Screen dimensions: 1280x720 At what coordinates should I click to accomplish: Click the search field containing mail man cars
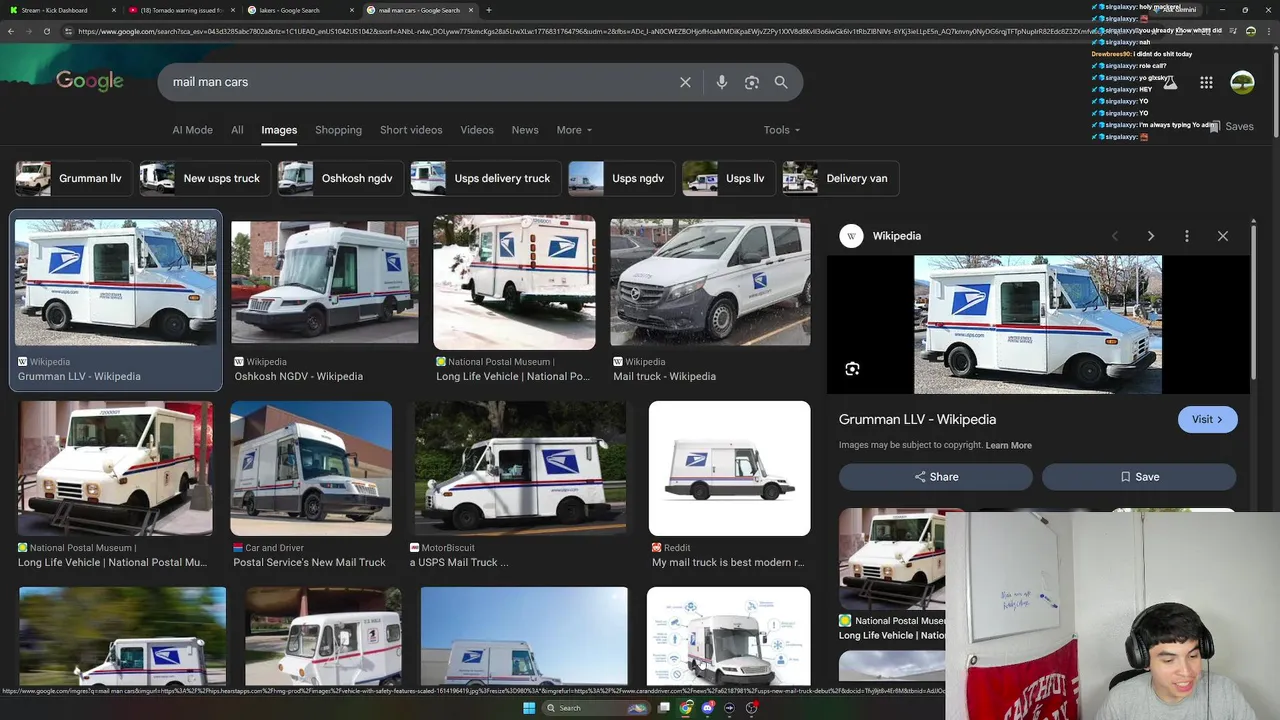pyautogui.click(x=420, y=82)
